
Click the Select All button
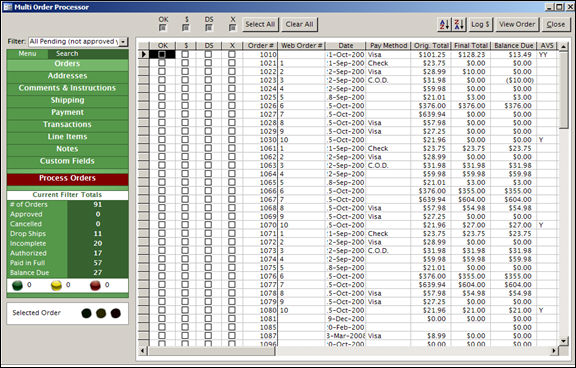[x=260, y=24]
